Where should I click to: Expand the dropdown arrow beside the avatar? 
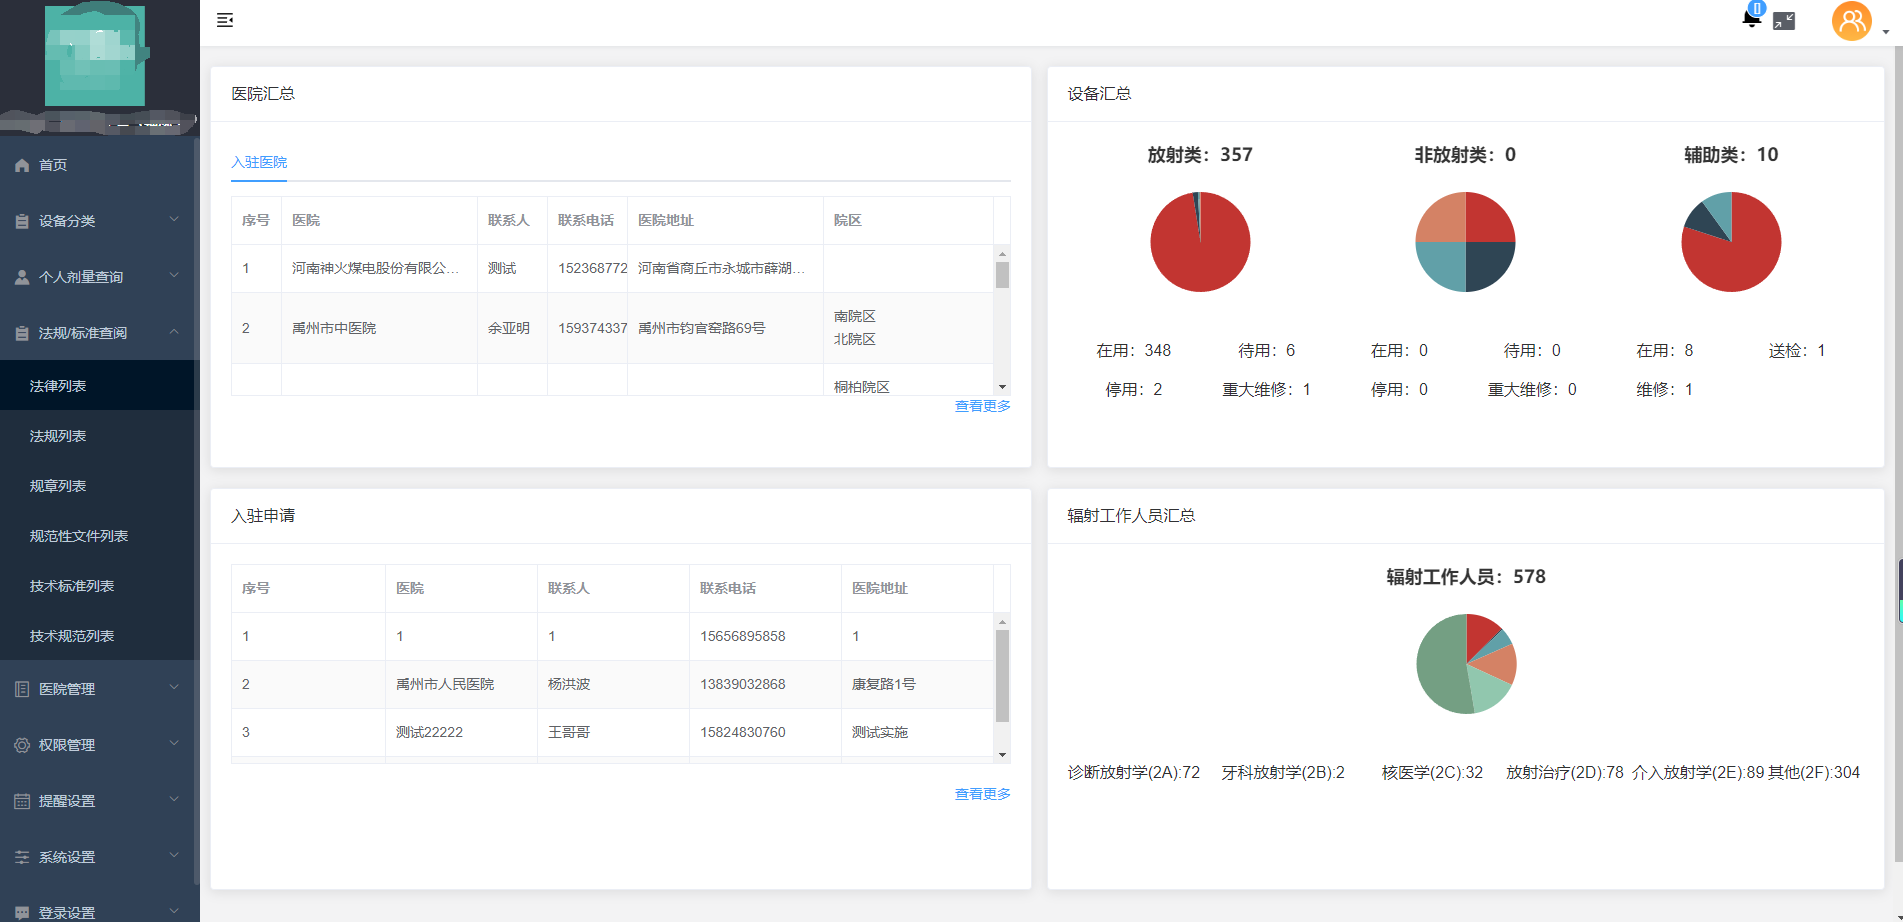click(x=1886, y=32)
